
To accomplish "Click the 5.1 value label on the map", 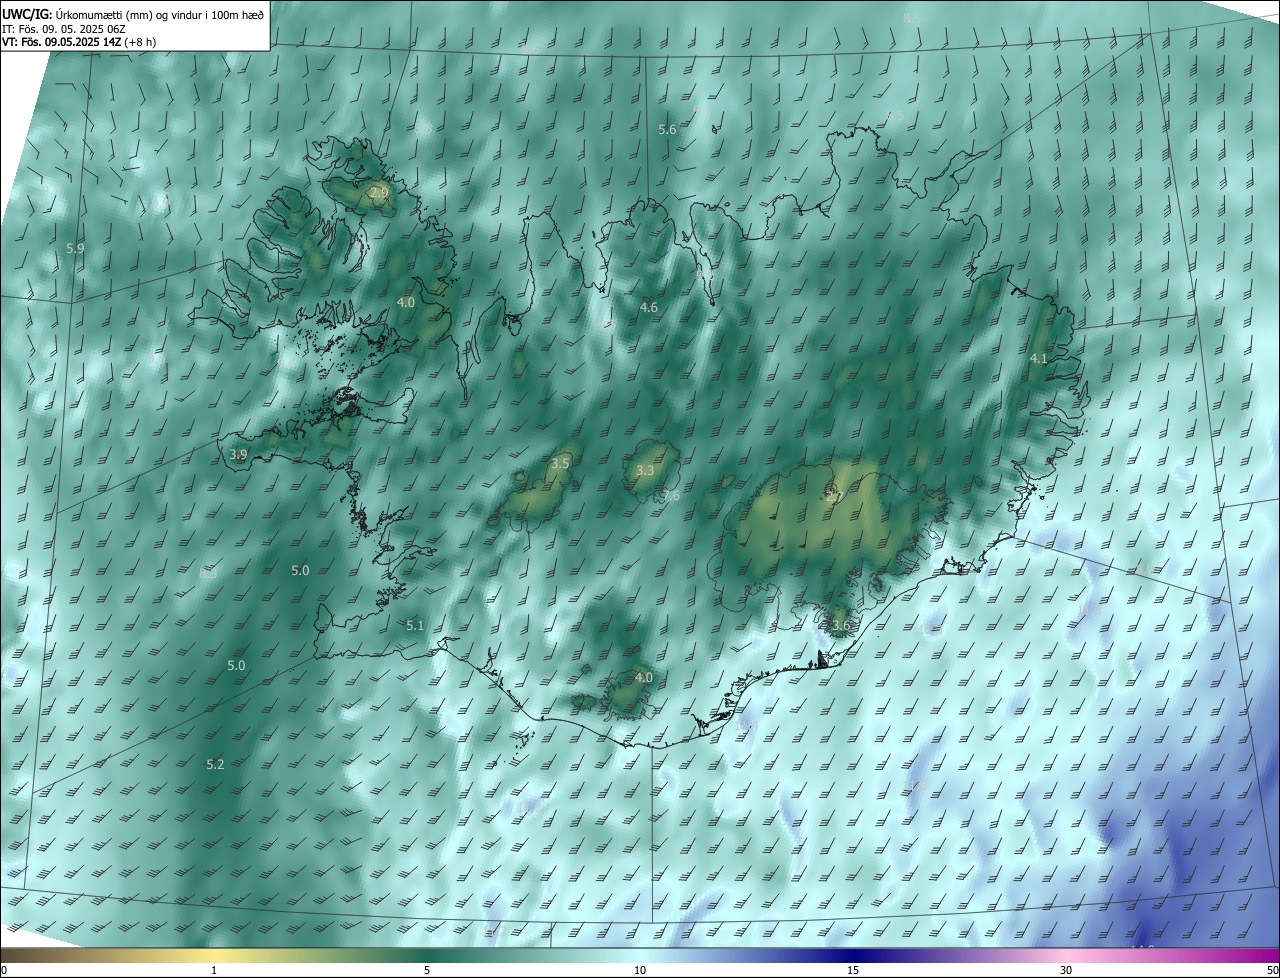I will 415,626.
